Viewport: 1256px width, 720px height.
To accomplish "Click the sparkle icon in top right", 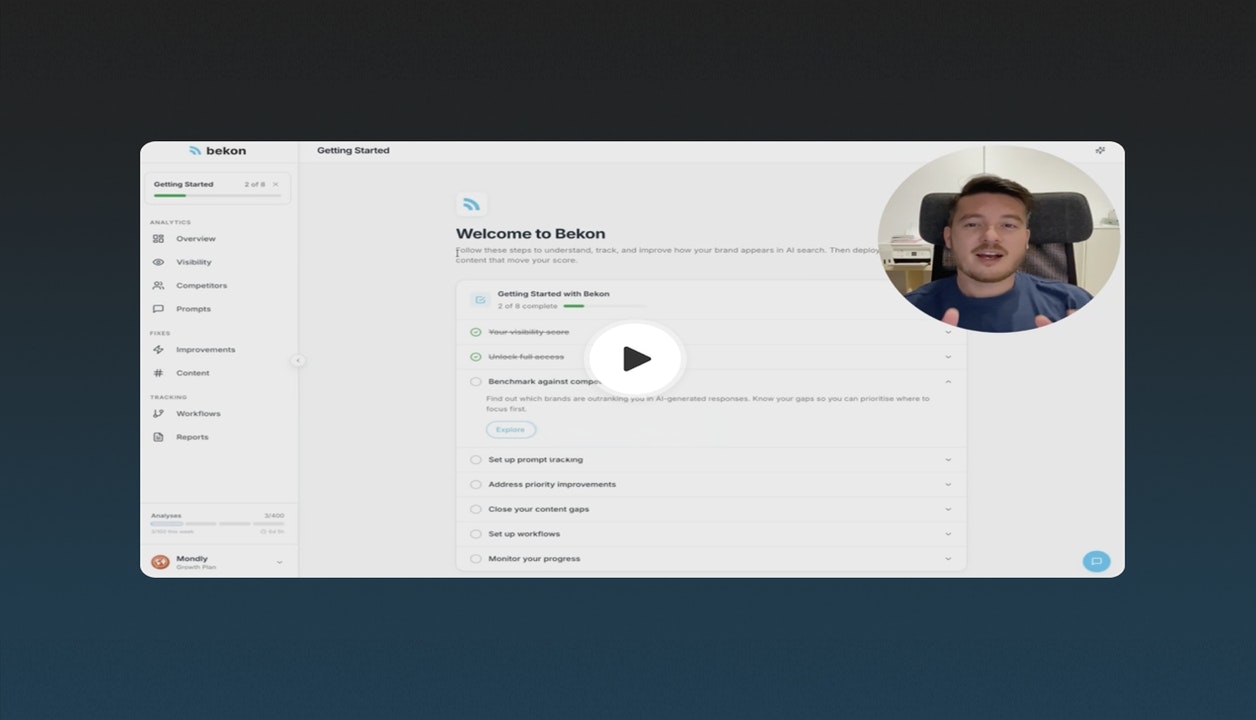I will (1100, 151).
